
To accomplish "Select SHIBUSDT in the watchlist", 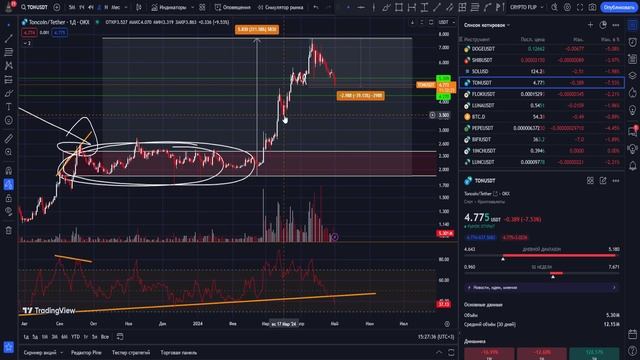I will coord(542,60).
